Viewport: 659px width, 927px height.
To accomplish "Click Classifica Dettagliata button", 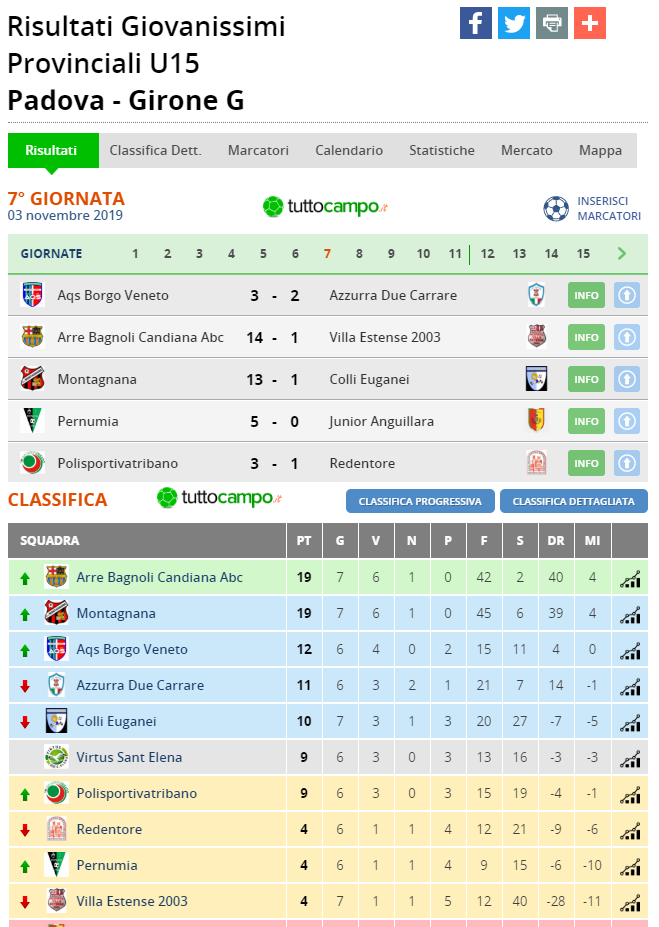I will pyautogui.click(x=573, y=501).
